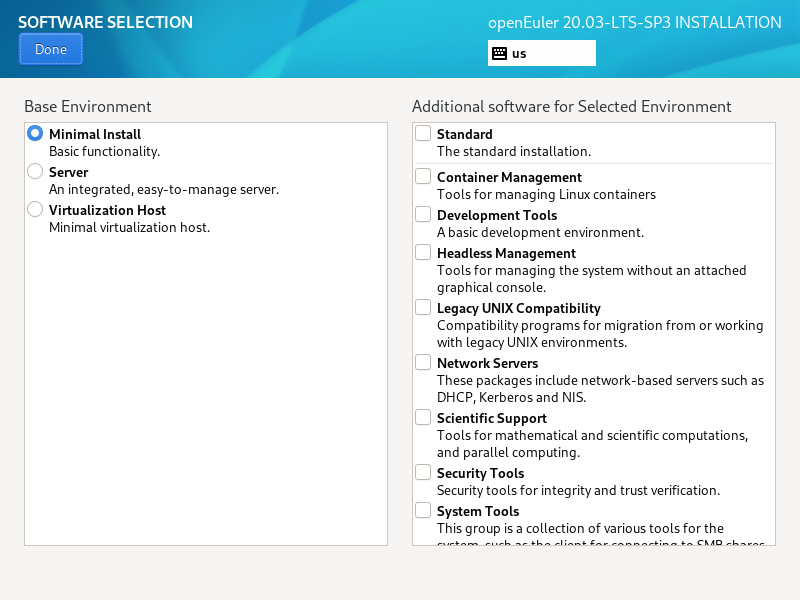Click the Done button
The height and width of the screenshot is (600, 800).
click(50, 49)
